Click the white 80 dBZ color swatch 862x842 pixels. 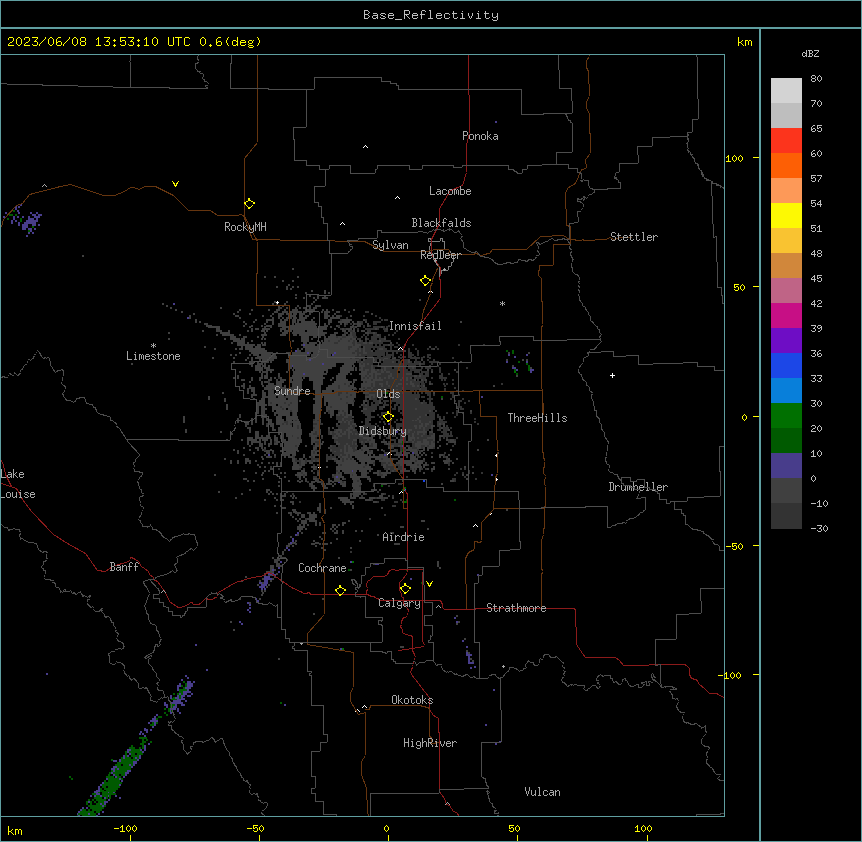click(x=786, y=91)
